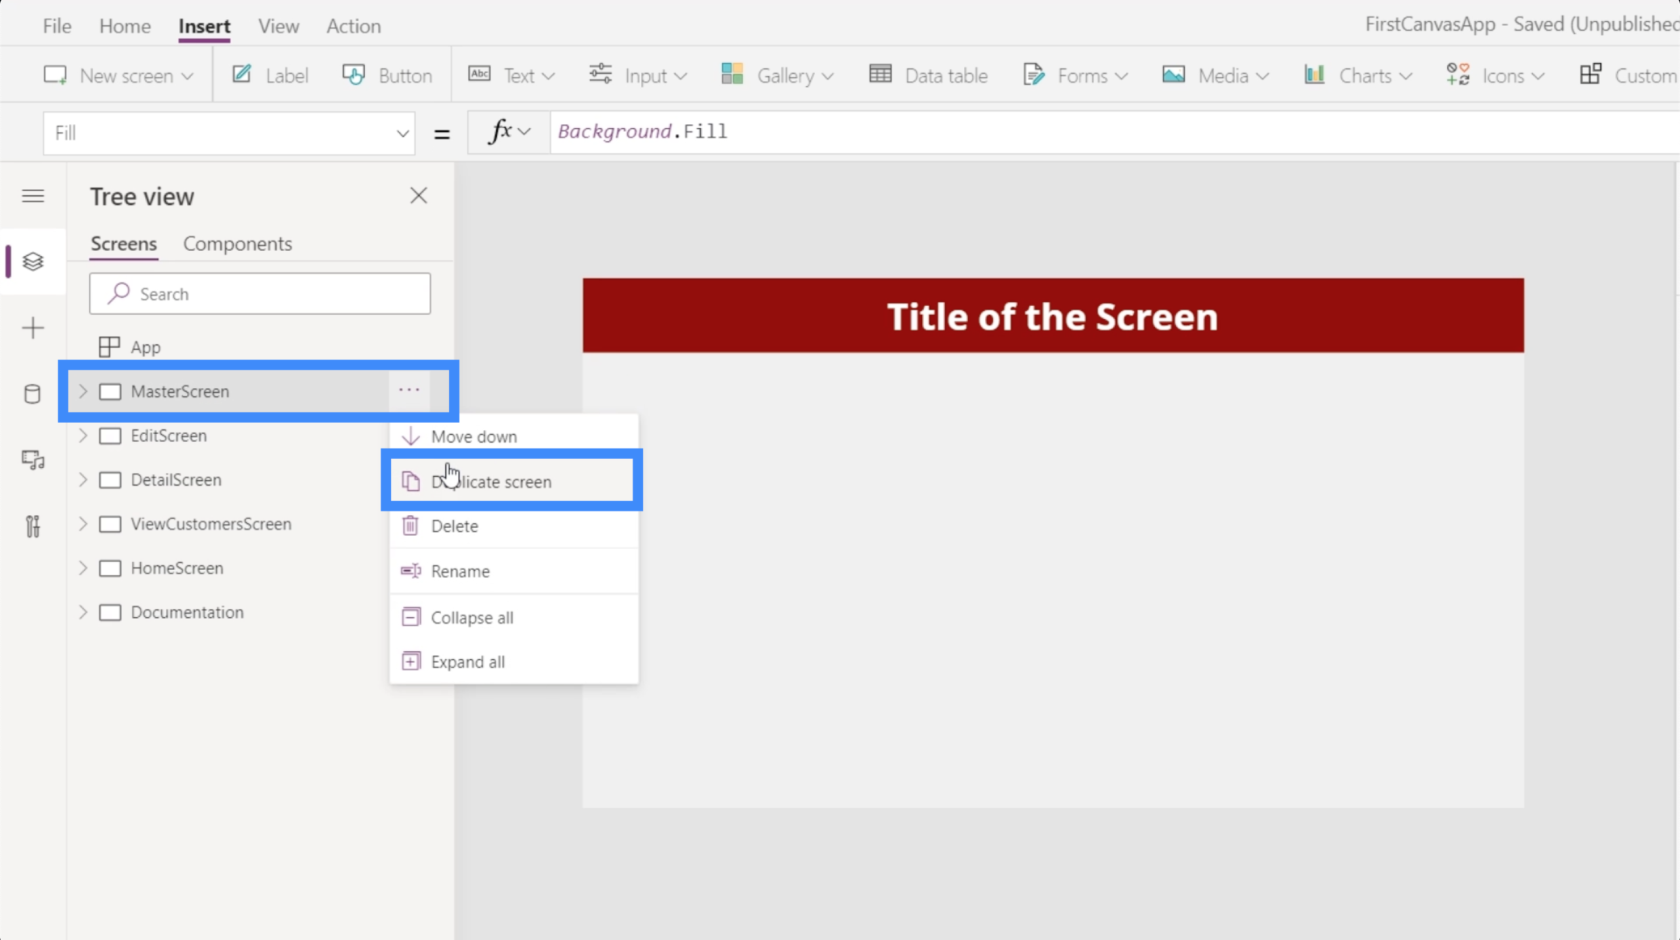This screenshot has width=1680, height=940.
Task: Choose Duplicate screen from context menu
Action: pos(514,482)
